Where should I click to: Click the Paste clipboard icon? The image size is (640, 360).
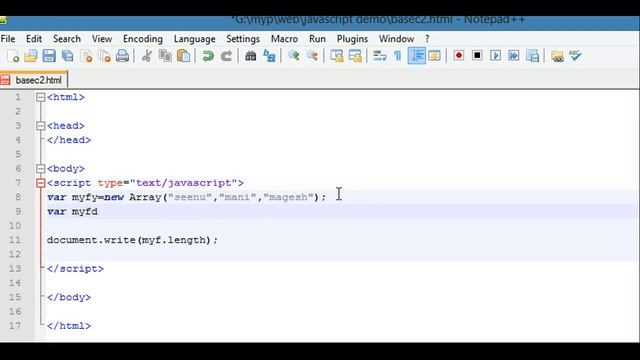pyautogui.click(x=184, y=56)
